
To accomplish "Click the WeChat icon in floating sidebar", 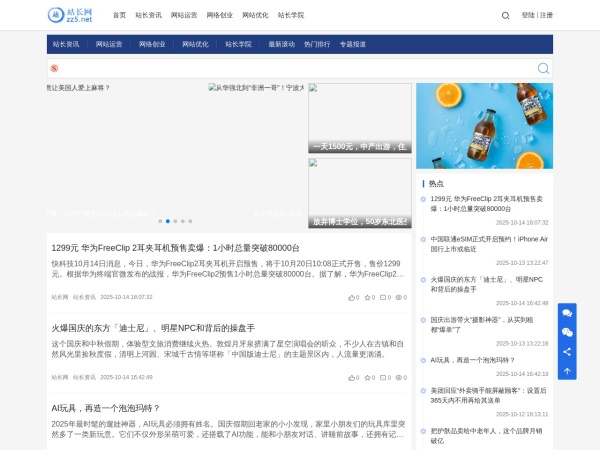I will (567, 332).
